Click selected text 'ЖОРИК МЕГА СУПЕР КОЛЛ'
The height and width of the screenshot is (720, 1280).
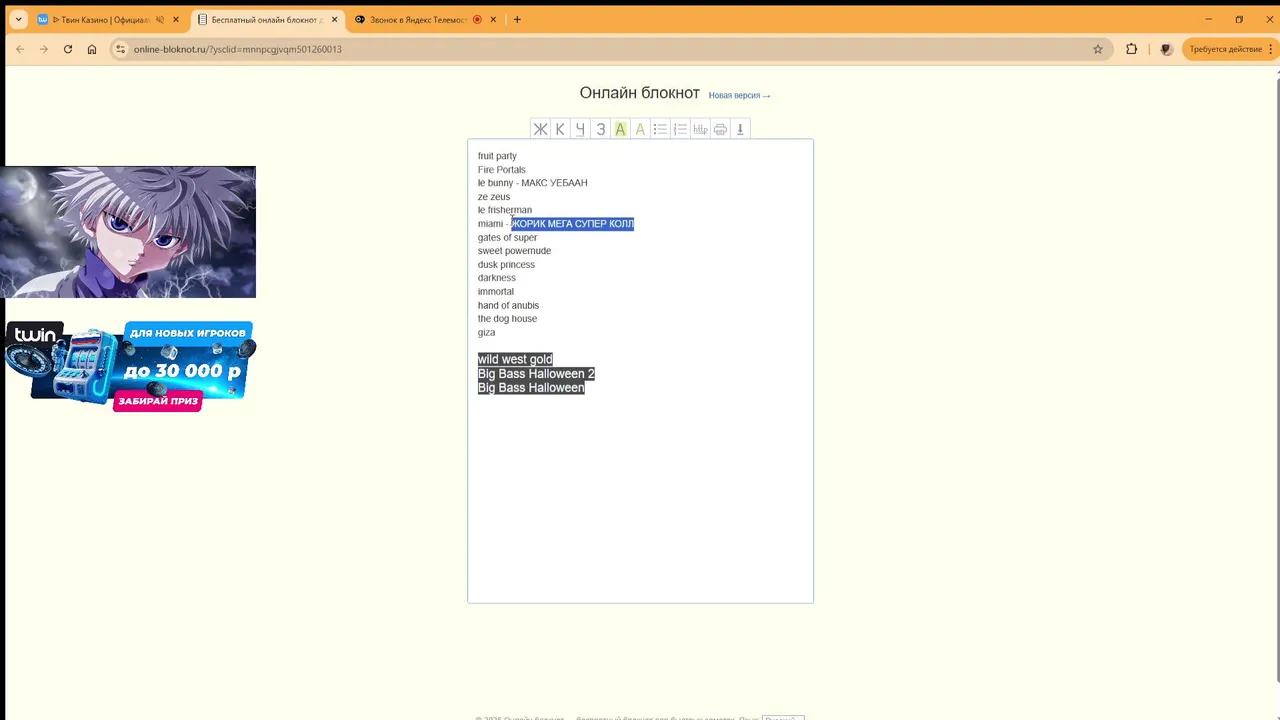(573, 224)
